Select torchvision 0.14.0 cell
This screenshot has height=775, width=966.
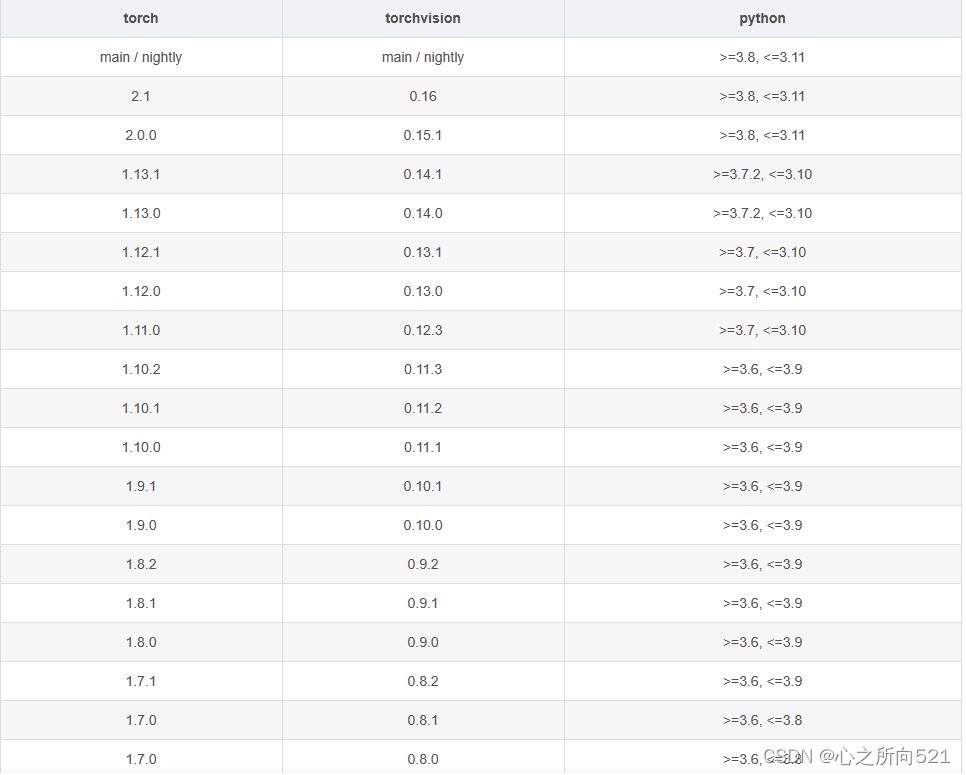(423, 213)
